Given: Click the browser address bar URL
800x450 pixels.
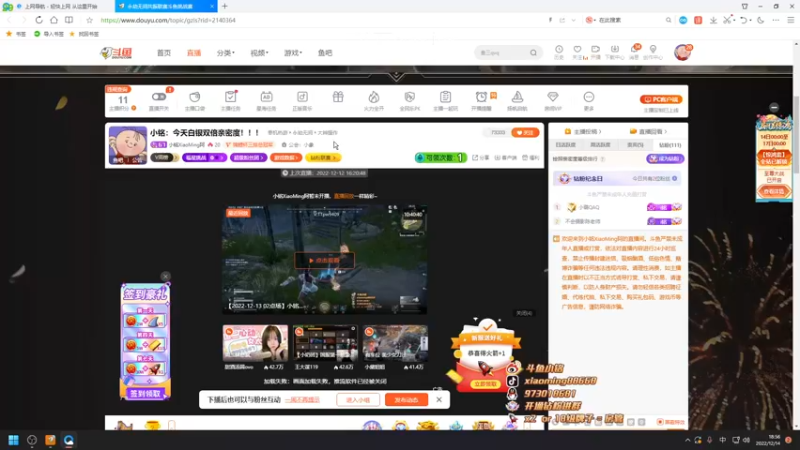Looking at the screenshot, I should click(x=168, y=20).
